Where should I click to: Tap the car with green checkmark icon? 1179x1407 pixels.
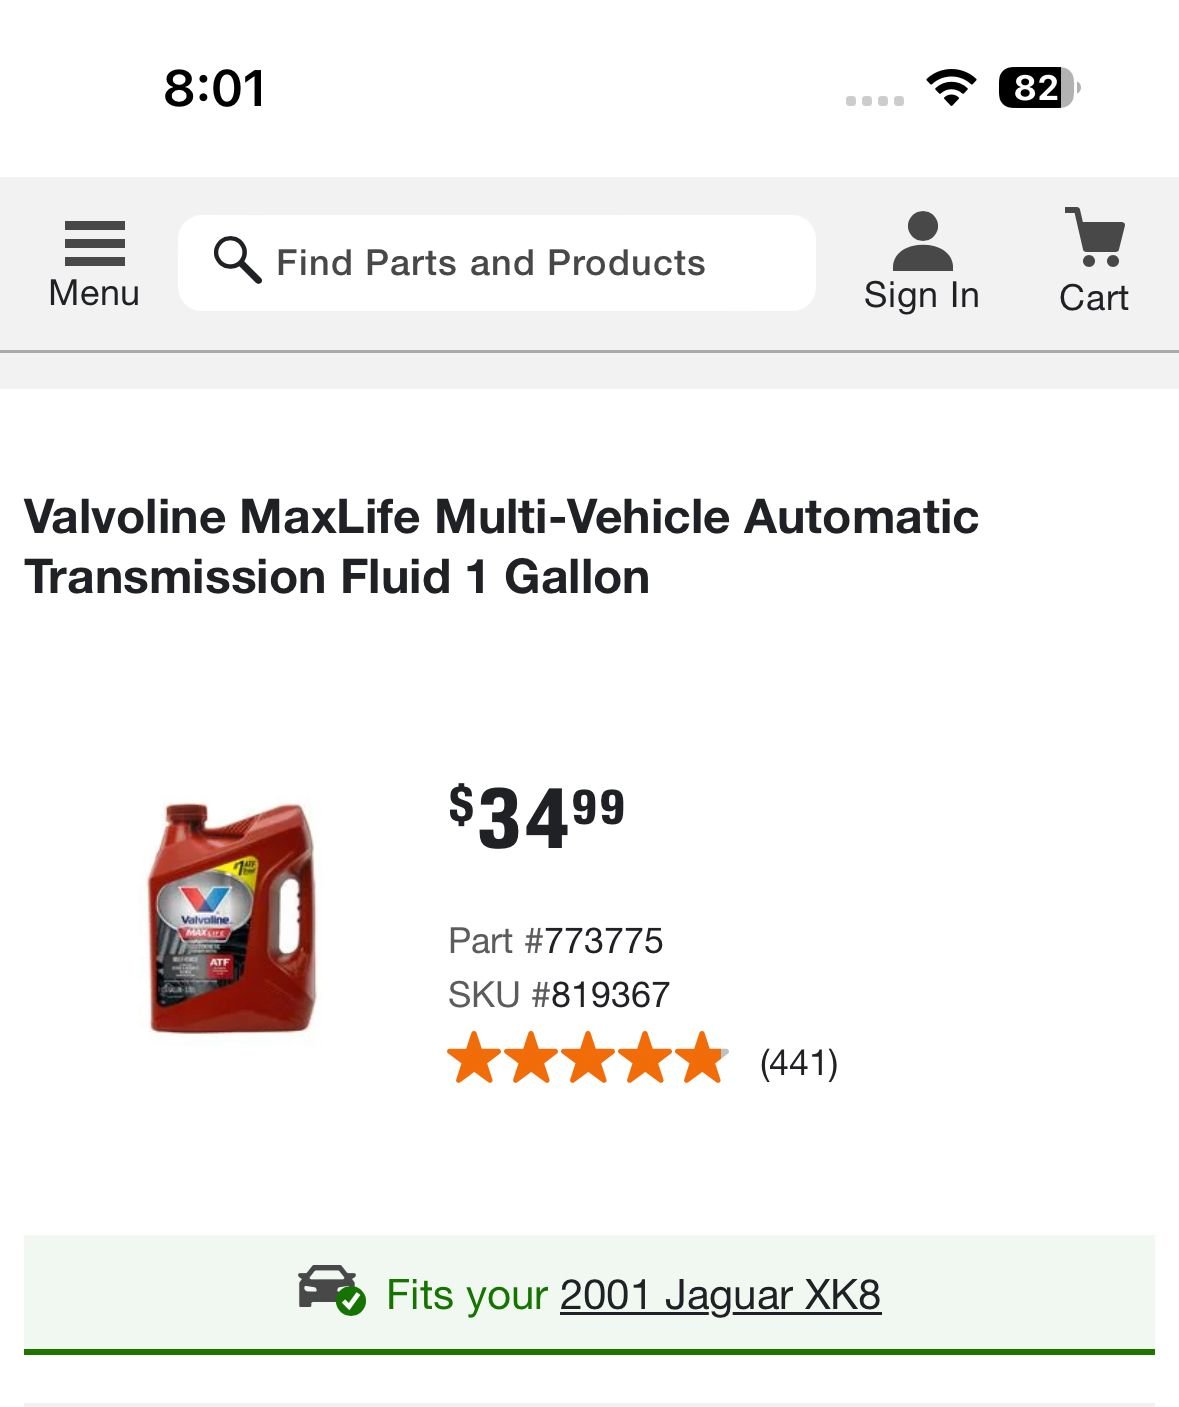[x=332, y=1291]
